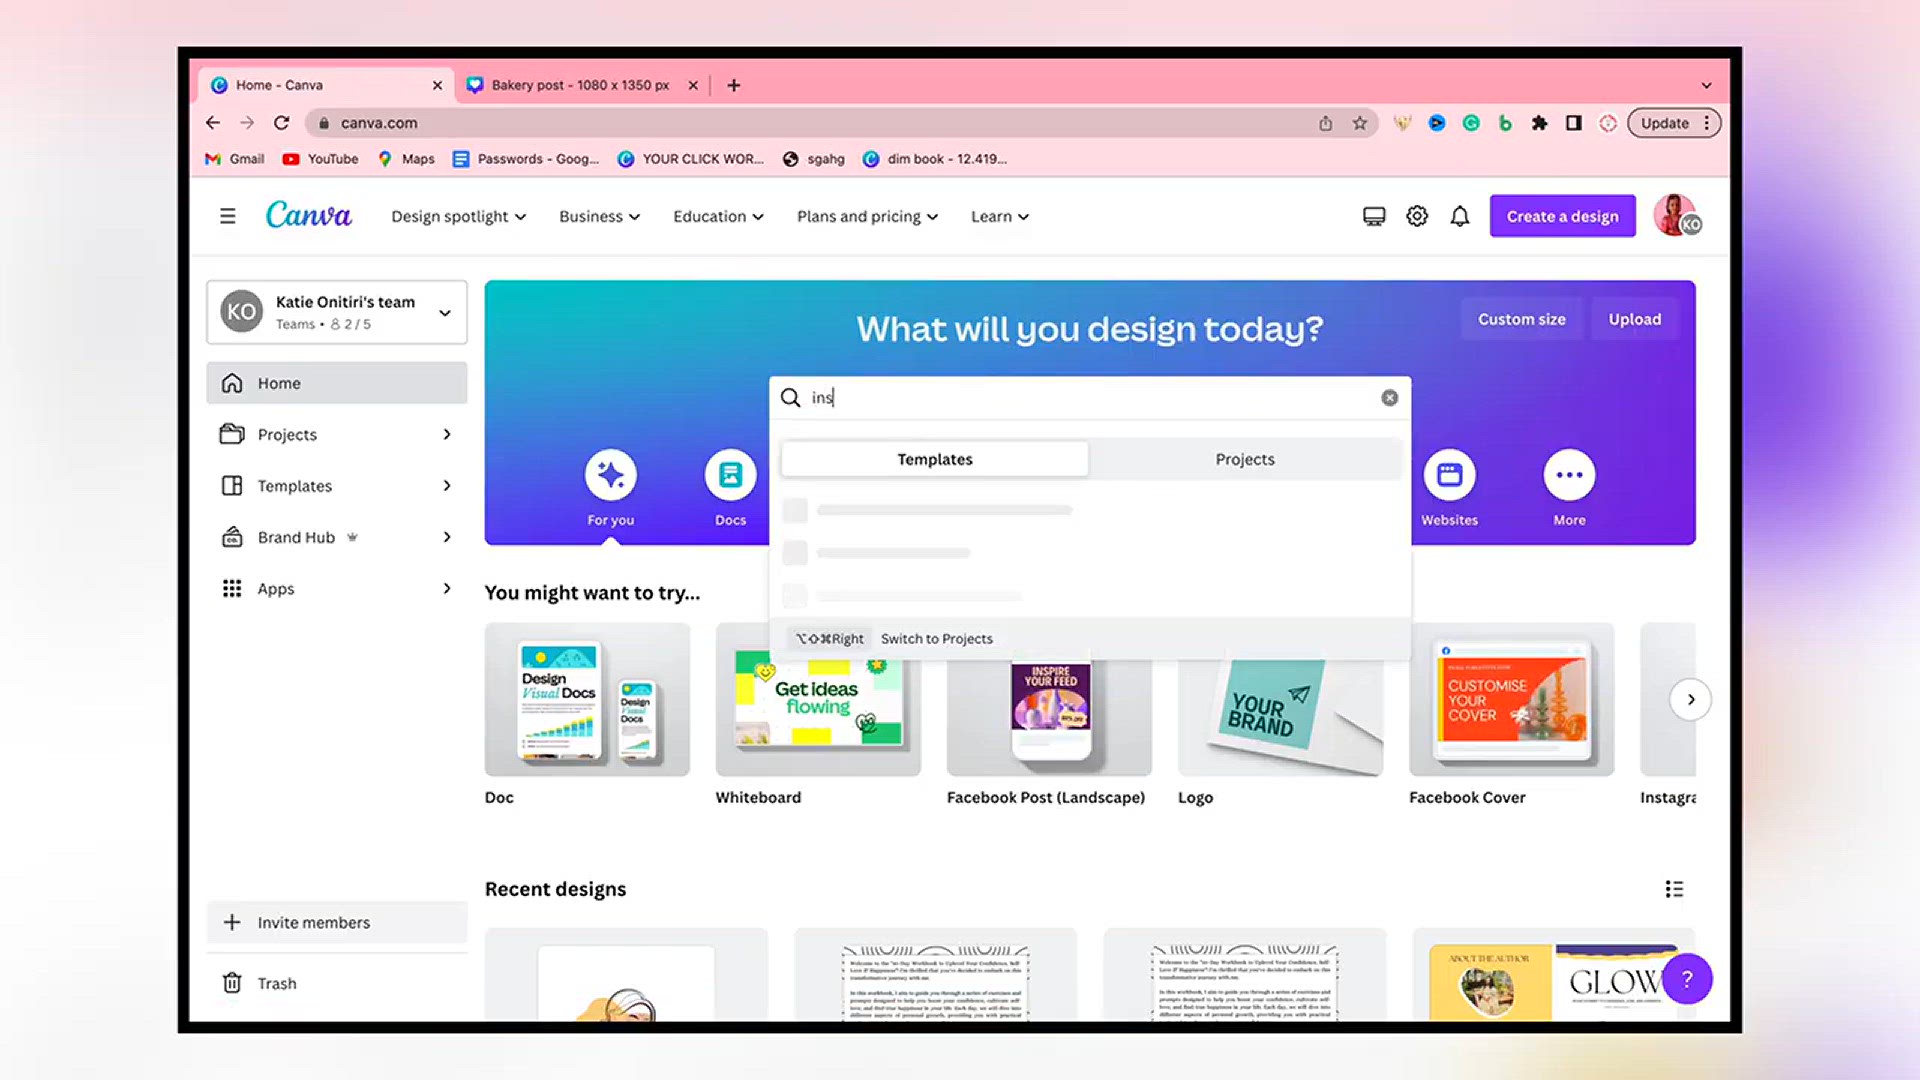Open a new browser tab

pyautogui.click(x=734, y=85)
